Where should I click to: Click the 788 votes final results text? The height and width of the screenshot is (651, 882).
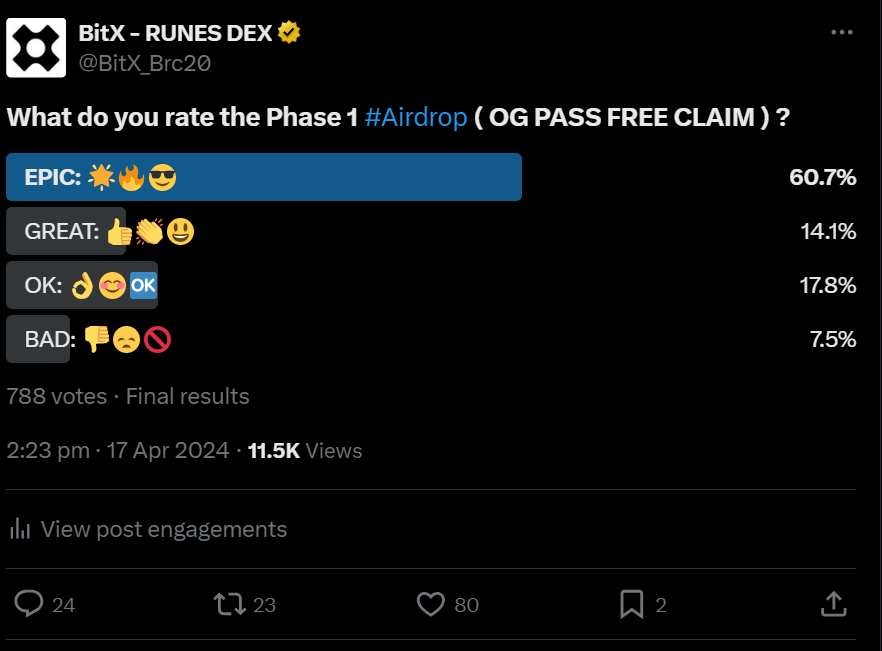(128, 397)
